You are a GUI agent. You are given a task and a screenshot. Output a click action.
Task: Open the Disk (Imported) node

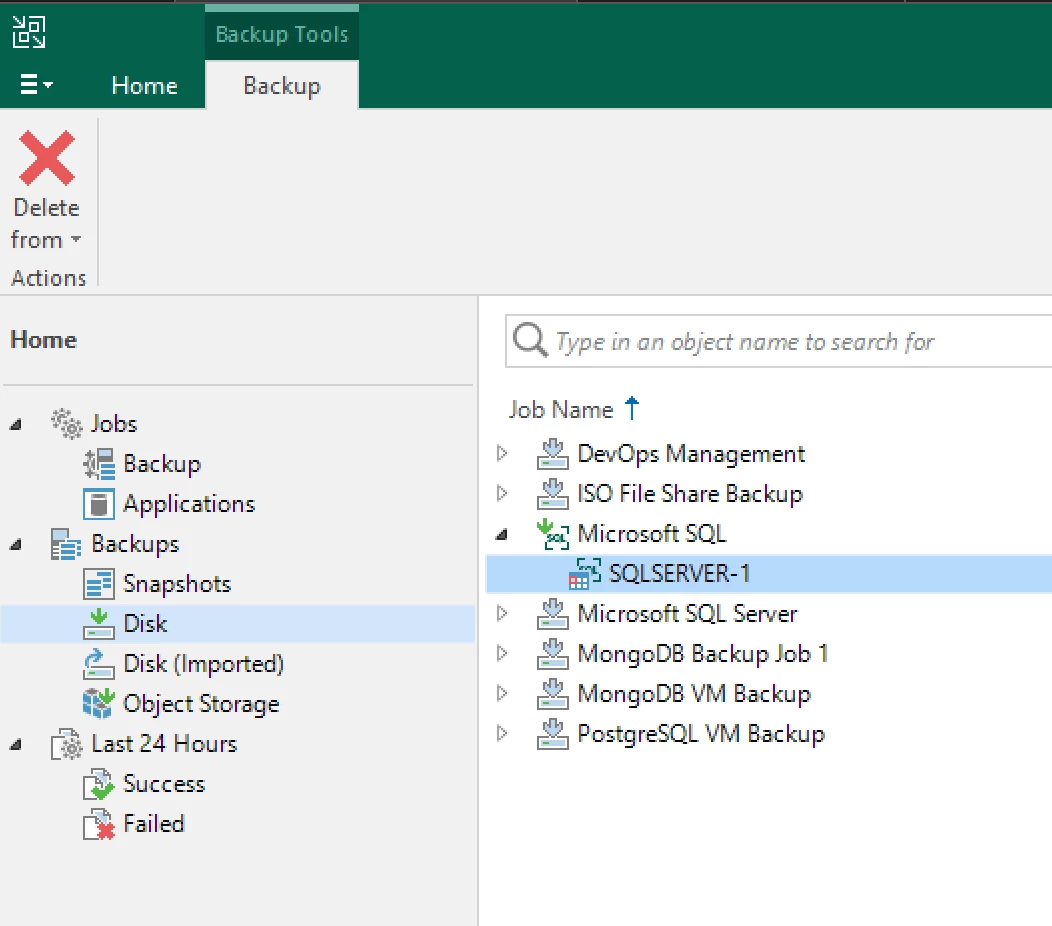tap(203, 664)
